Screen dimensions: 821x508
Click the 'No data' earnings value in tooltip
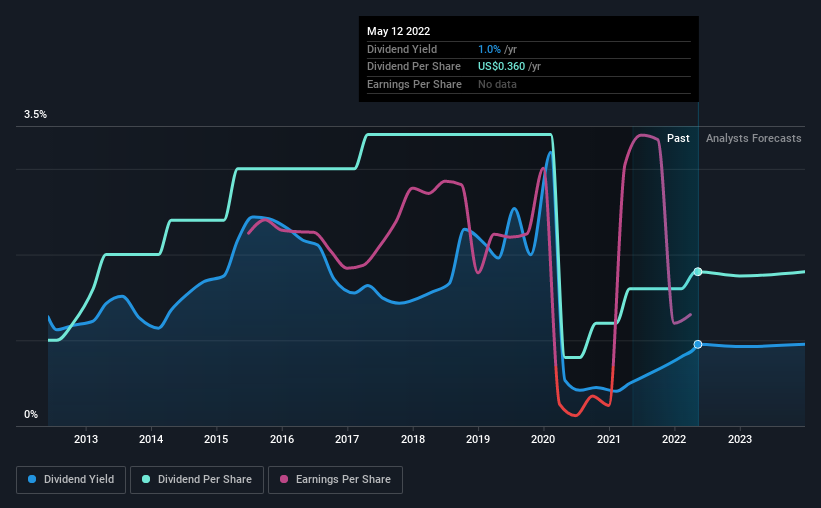pyautogui.click(x=497, y=84)
